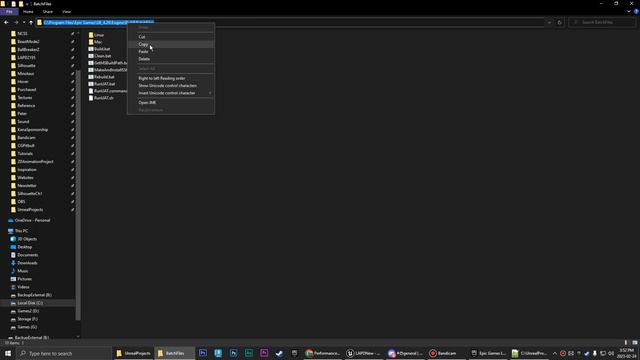Open the Sound quick access folder
This screenshot has height=360, width=640.
[x=23, y=122]
